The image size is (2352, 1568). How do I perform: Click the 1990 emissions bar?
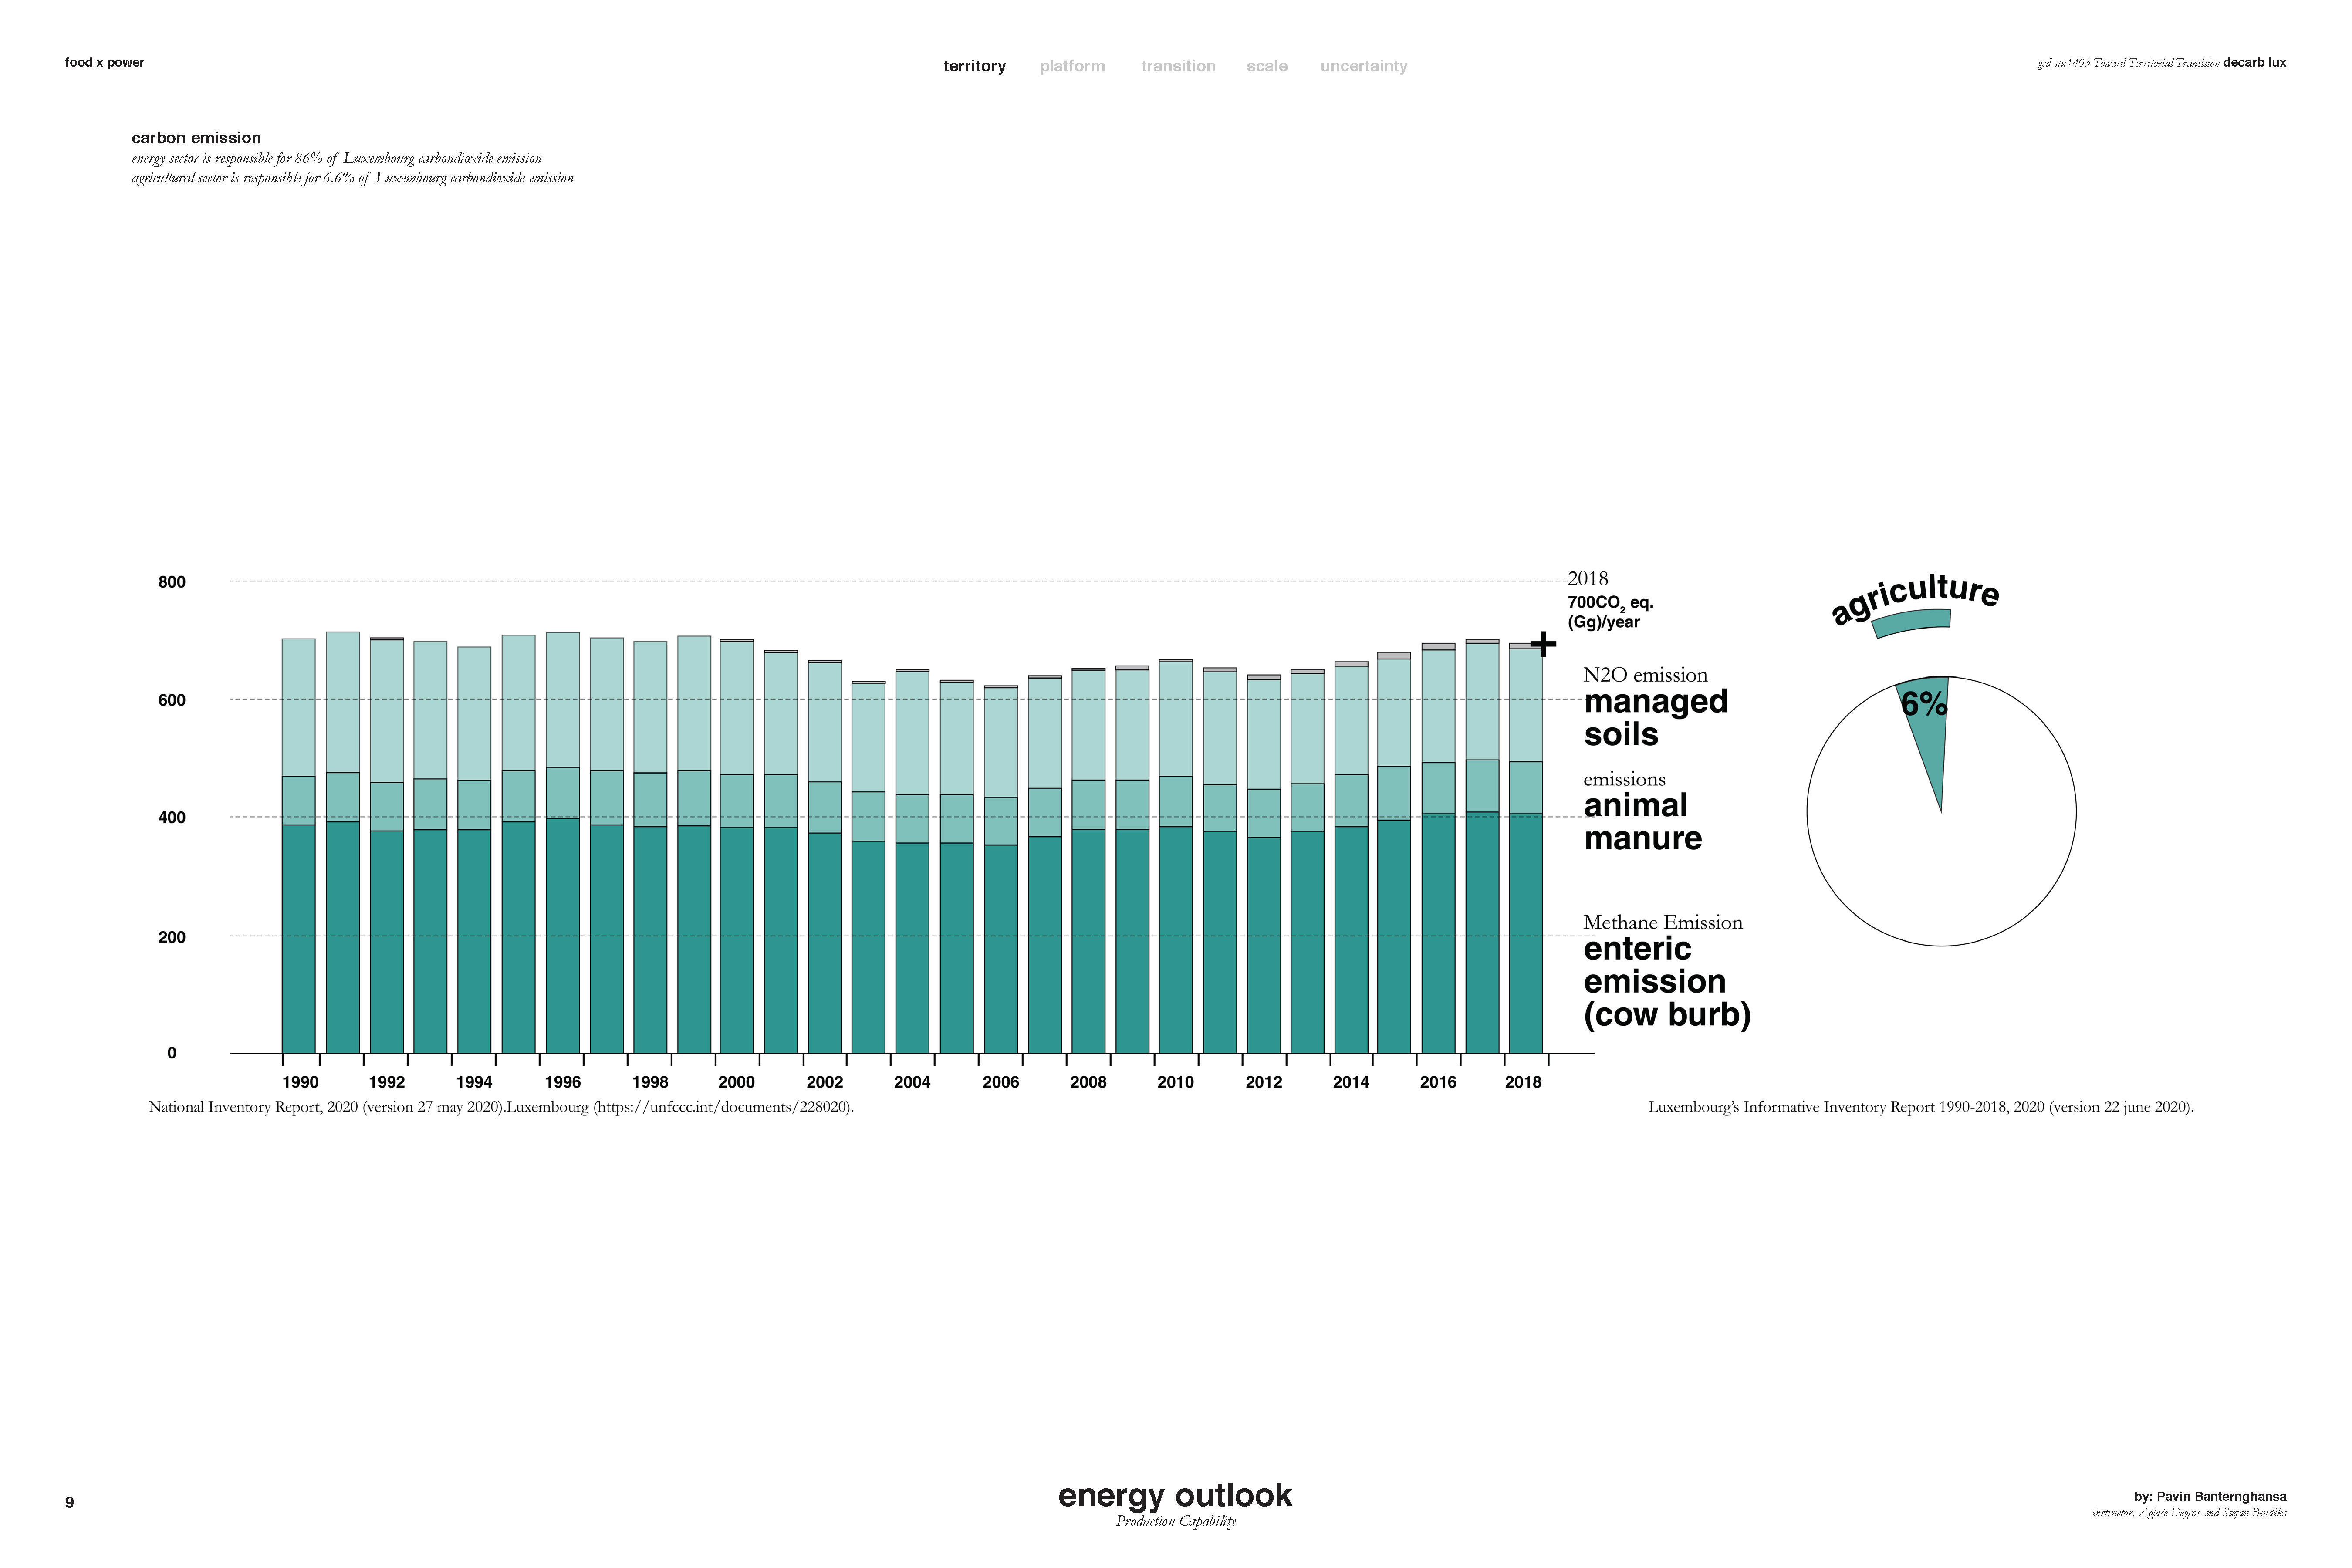(x=298, y=845)
